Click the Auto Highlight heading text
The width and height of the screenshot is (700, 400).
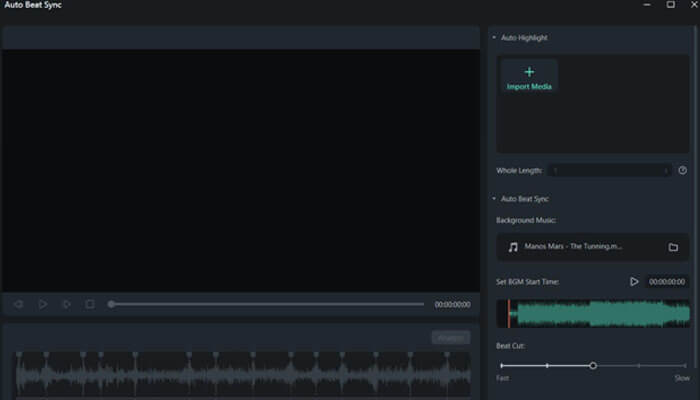[524, 38]
